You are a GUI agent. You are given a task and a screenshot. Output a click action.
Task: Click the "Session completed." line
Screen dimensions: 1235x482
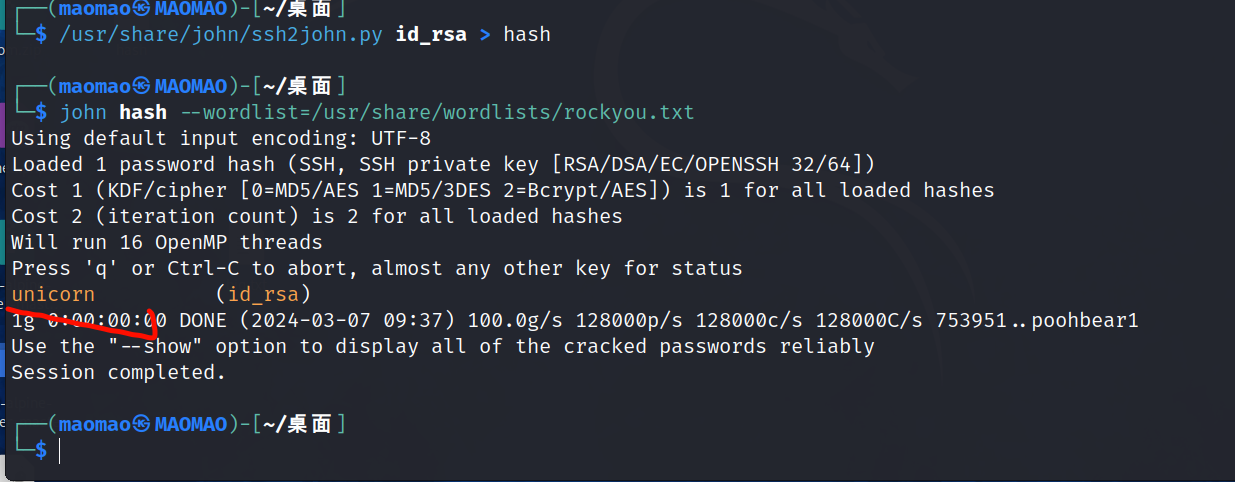[119, 373]
